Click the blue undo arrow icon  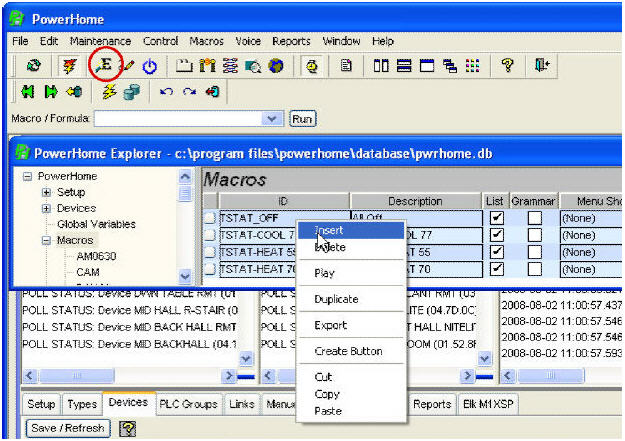click(x=166, y=92)
